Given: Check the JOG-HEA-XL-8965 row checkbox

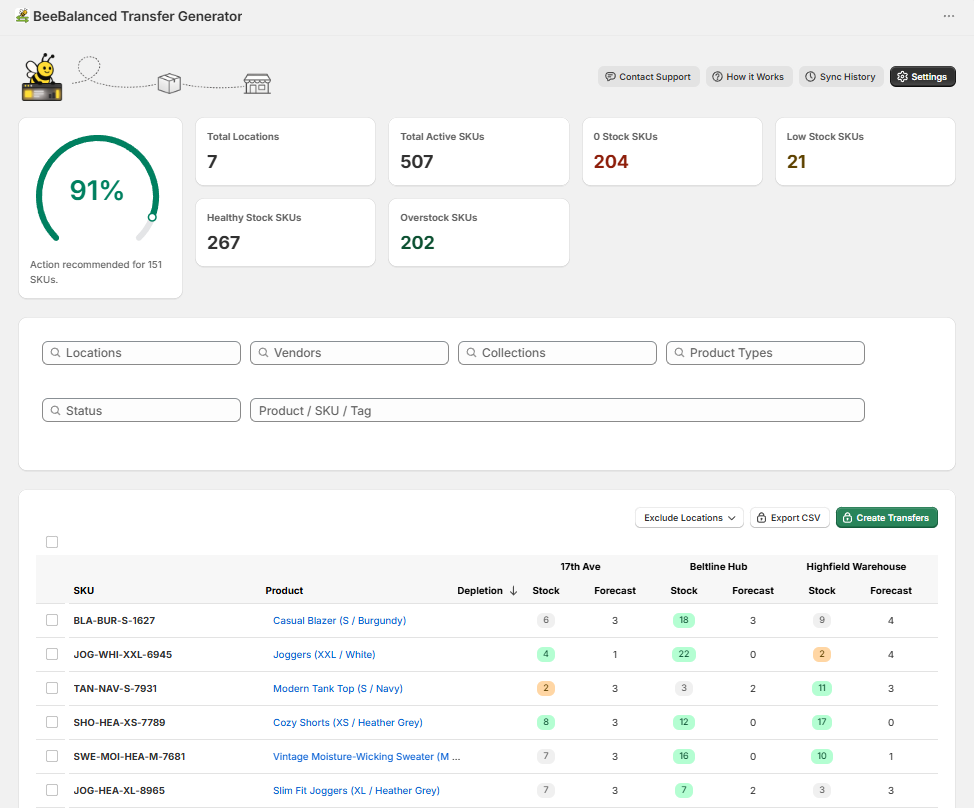Looking at the screenshot, I should pyautogui.click(x=52, y=790).
